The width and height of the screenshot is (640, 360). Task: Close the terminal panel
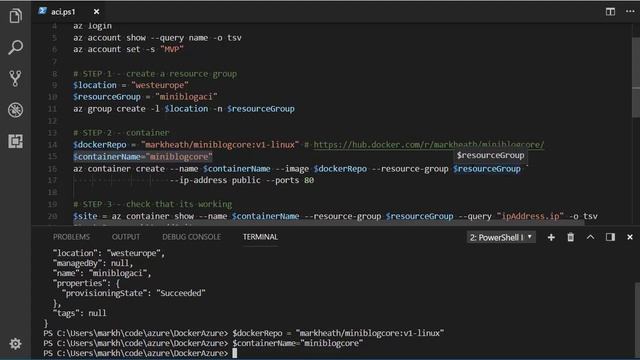pyautogui.click(x=630, y=237)
